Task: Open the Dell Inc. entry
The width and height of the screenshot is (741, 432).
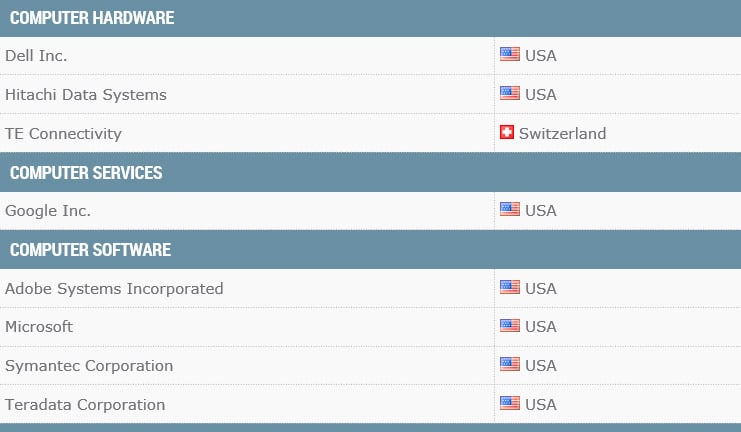Action: (x=36, y=56)
